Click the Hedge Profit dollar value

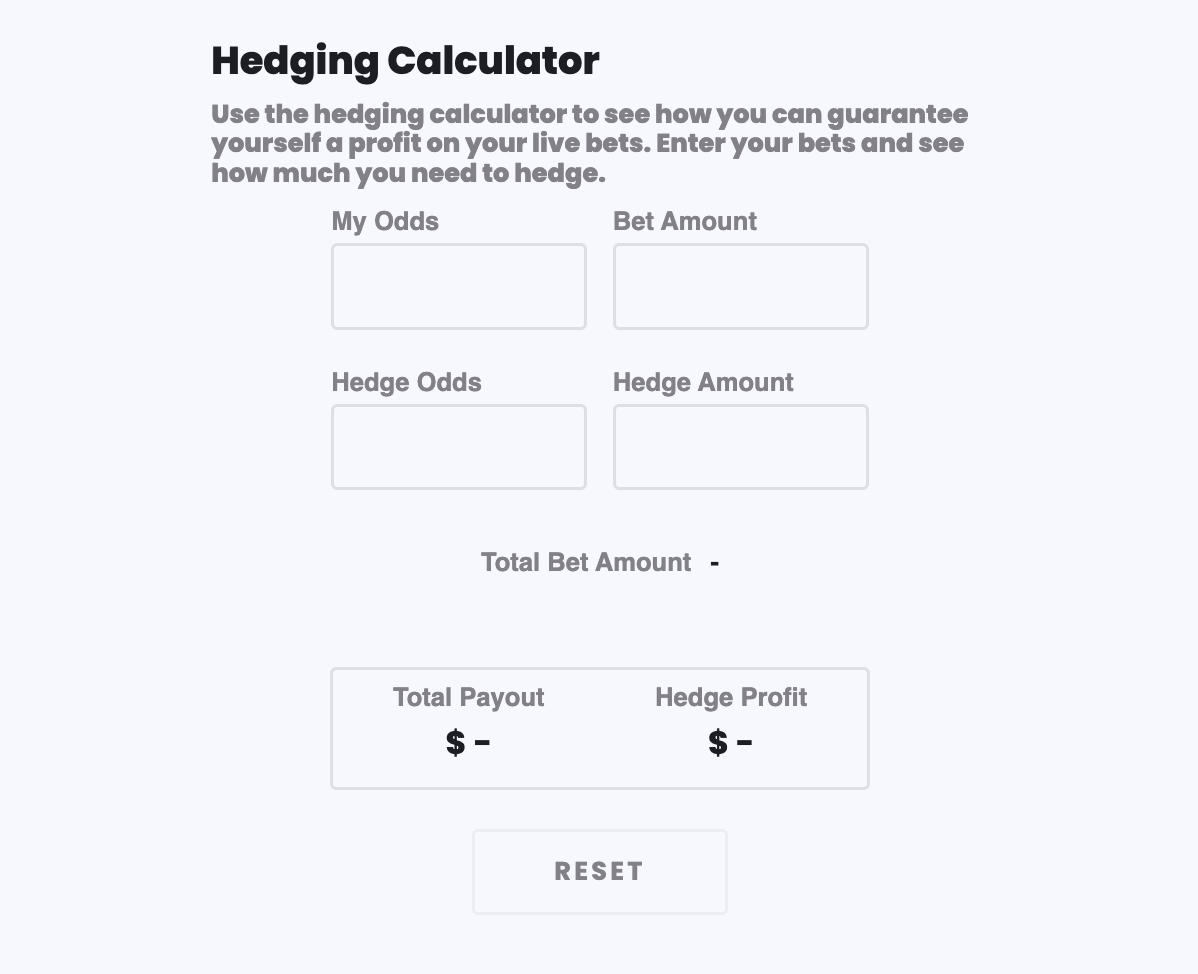731,742
